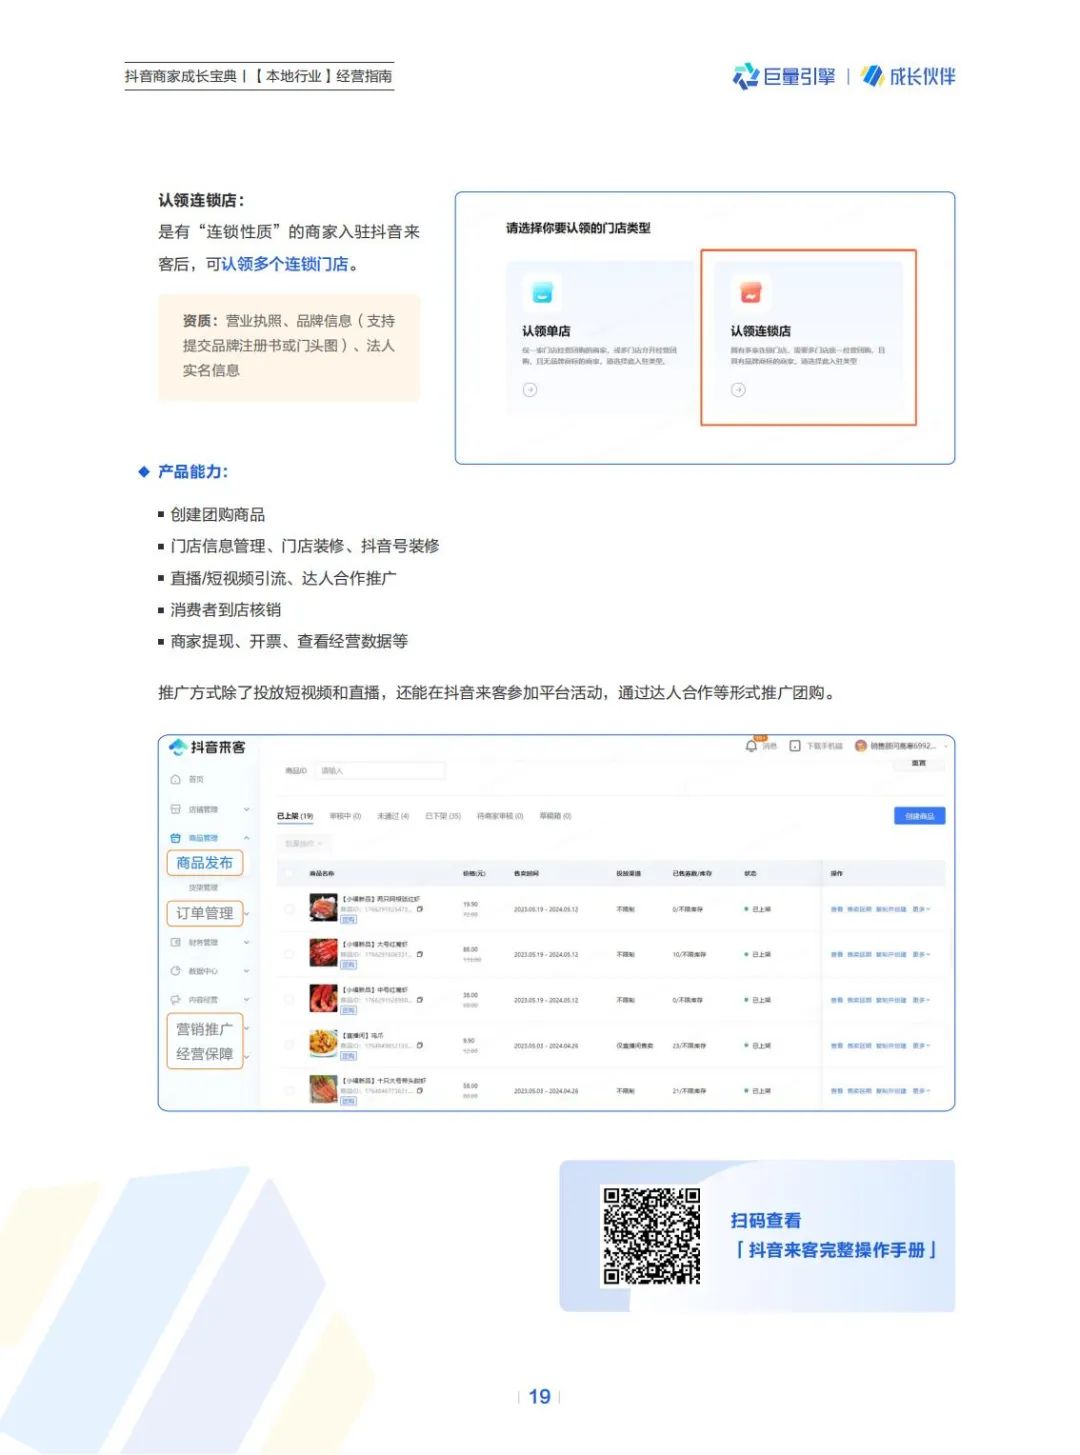Click the 认领多个连锁门店 blue text

(x=285, y=264)
